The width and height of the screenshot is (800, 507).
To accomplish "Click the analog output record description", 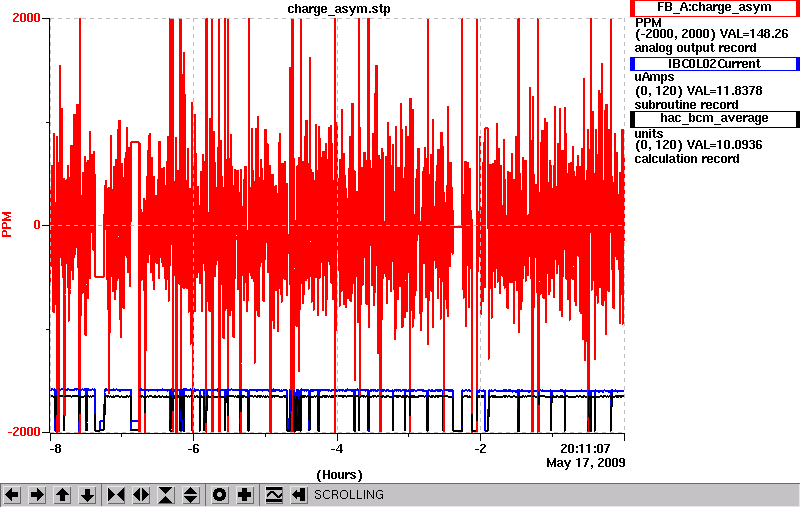I will [x=695, y=48].
